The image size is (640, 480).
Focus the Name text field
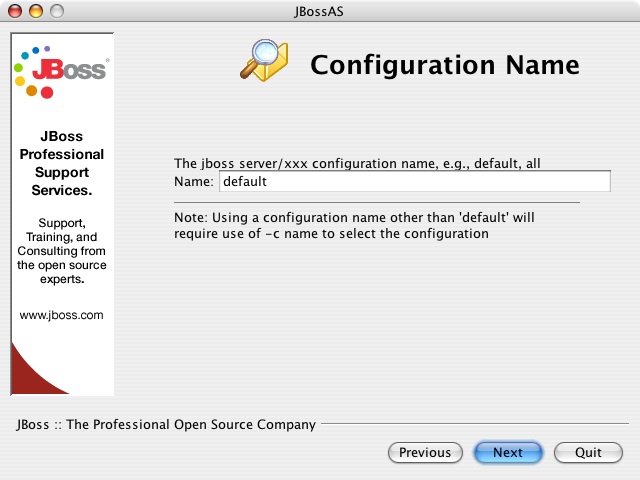[x=414, y=182]
